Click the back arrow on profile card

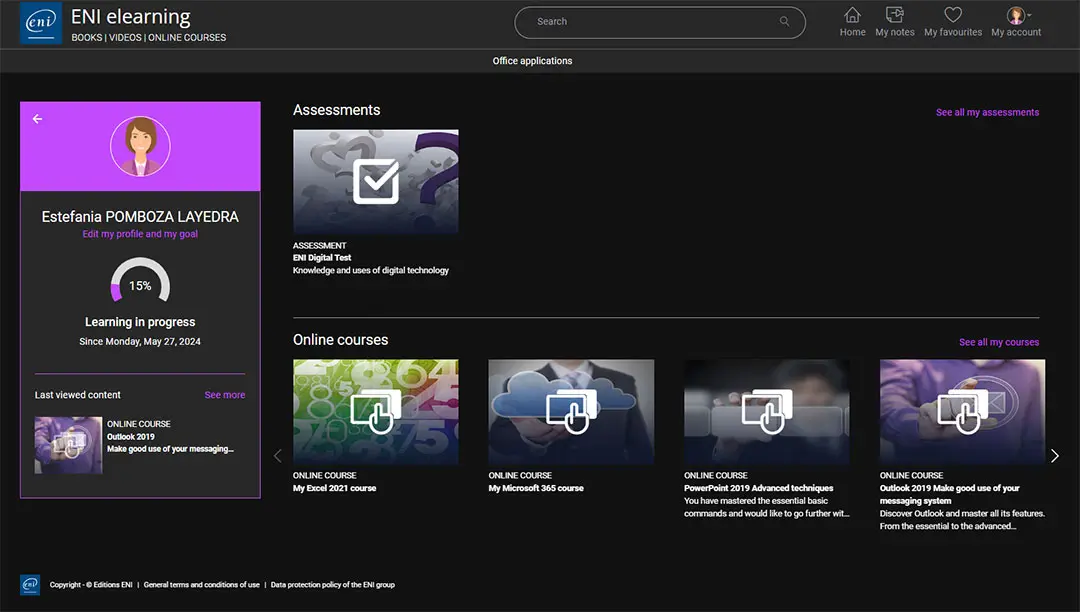pos(38,119)
